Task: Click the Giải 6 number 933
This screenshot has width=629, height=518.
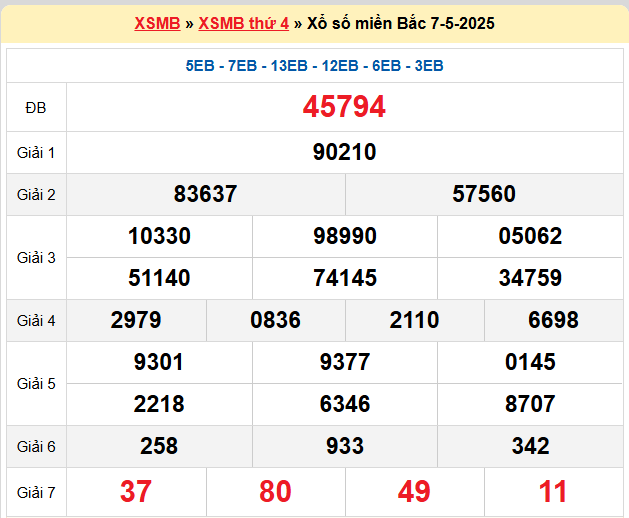Action: tap(345, 446)
